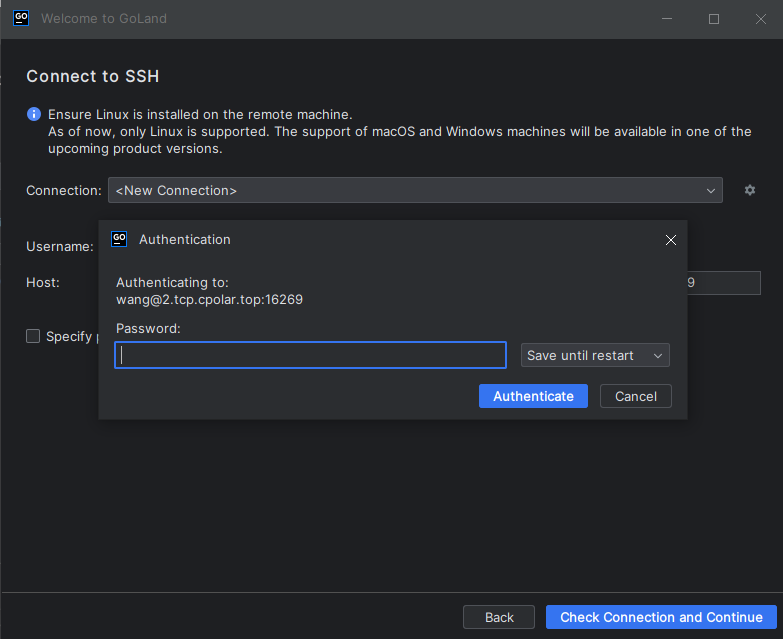Close the Authentication dialog with its X

(671, 240)
